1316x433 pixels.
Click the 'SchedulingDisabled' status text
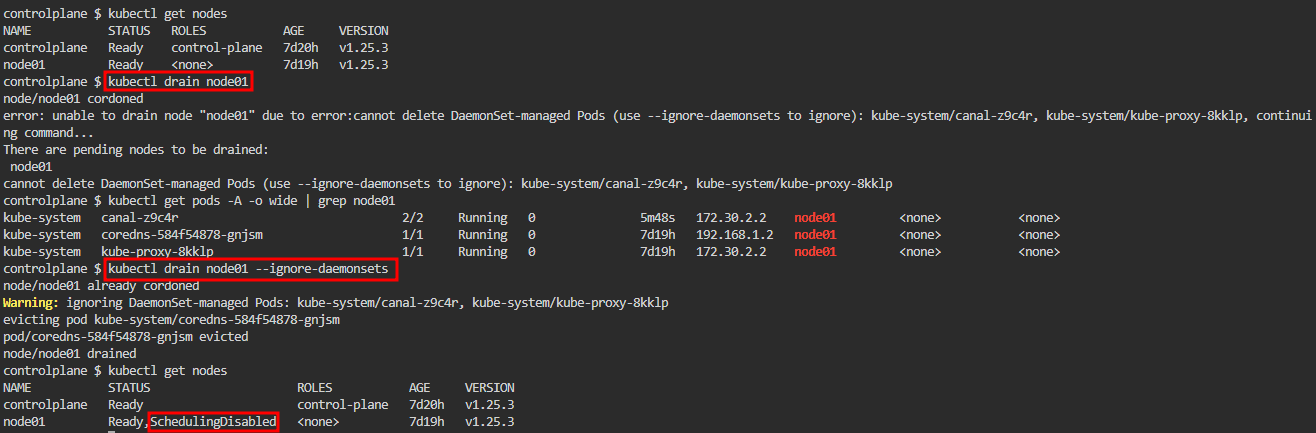tap(213, 422)
